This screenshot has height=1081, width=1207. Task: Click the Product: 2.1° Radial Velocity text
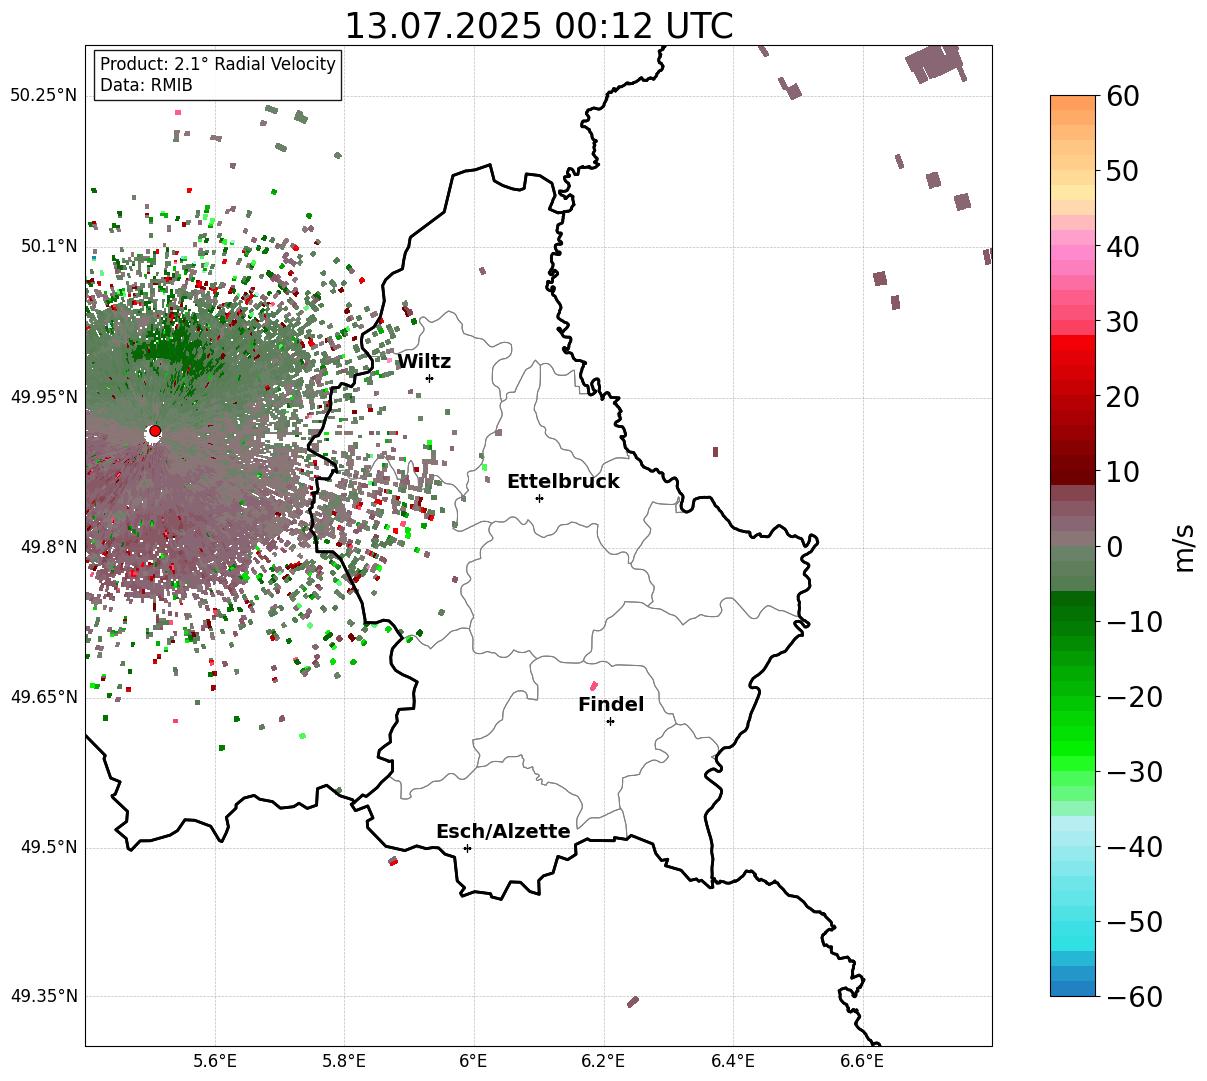coord(218,64)
